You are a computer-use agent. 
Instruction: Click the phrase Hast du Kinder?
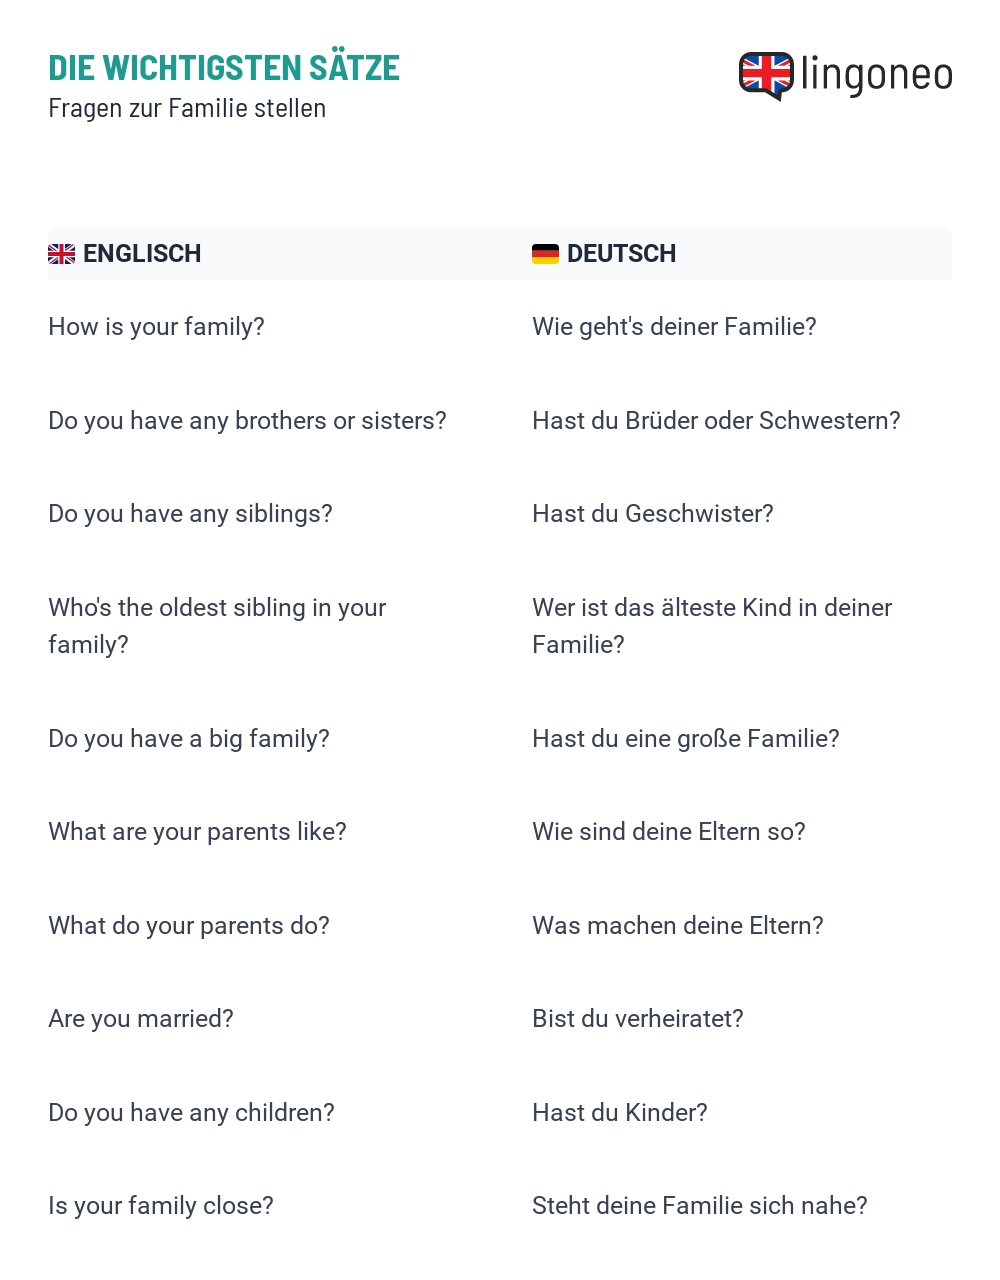620,1113
